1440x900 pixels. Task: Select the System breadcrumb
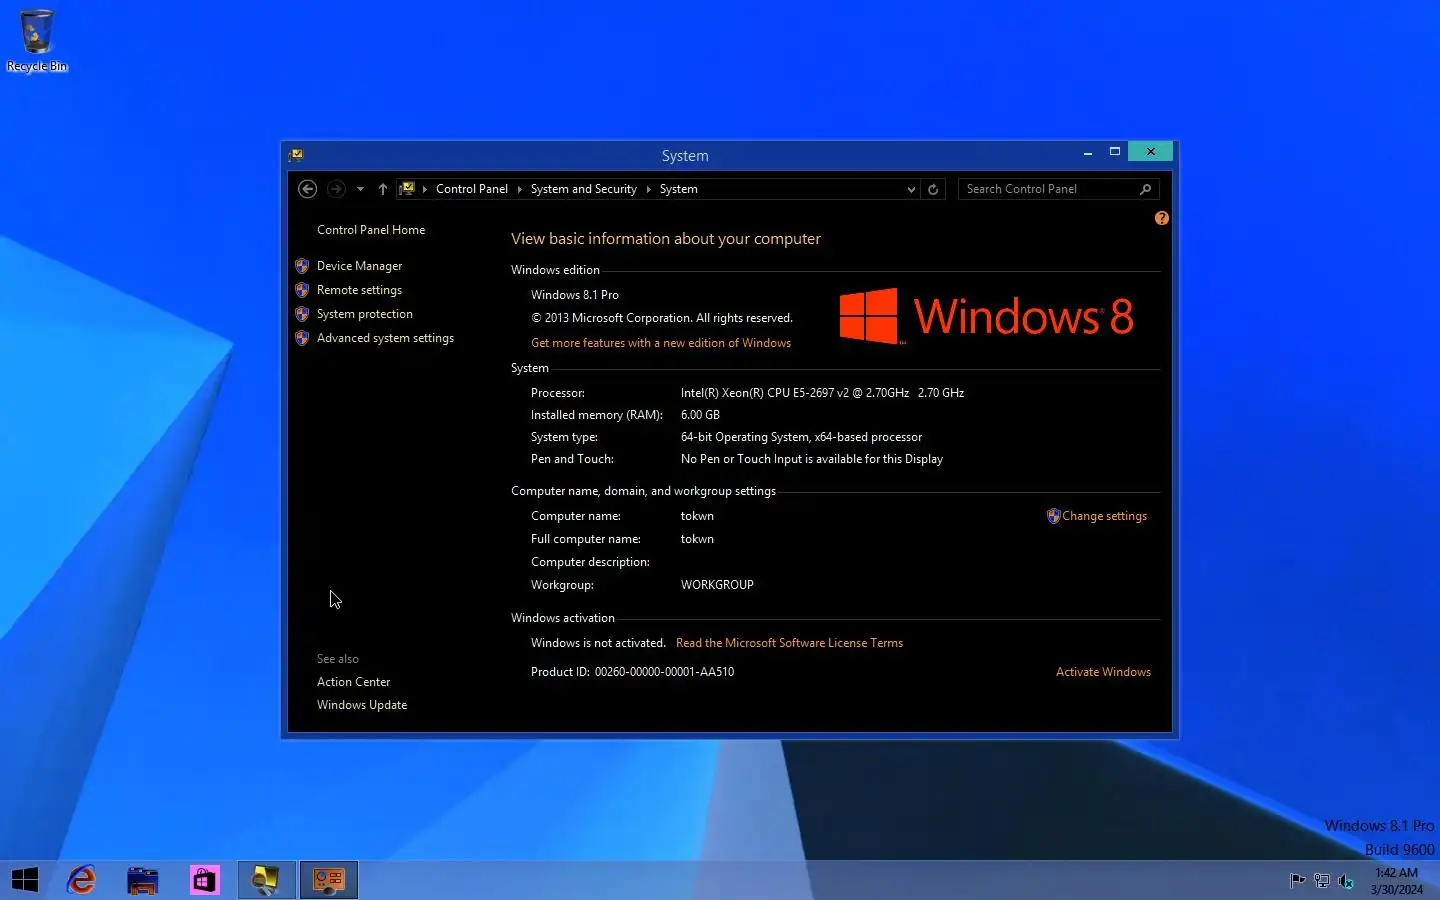point(678,189)
